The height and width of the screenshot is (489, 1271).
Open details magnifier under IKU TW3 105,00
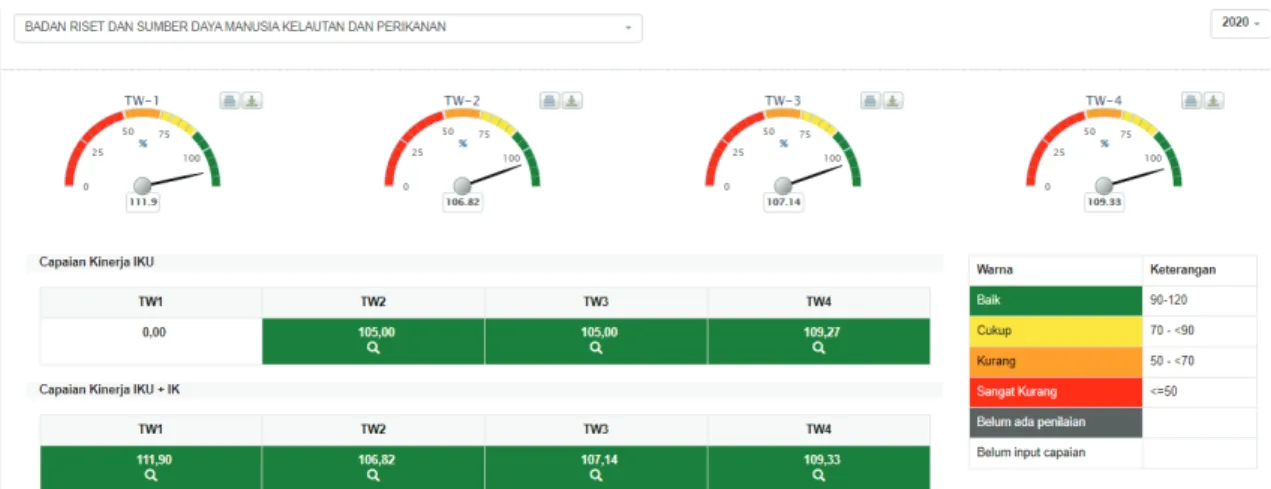[x=596, y=349]
